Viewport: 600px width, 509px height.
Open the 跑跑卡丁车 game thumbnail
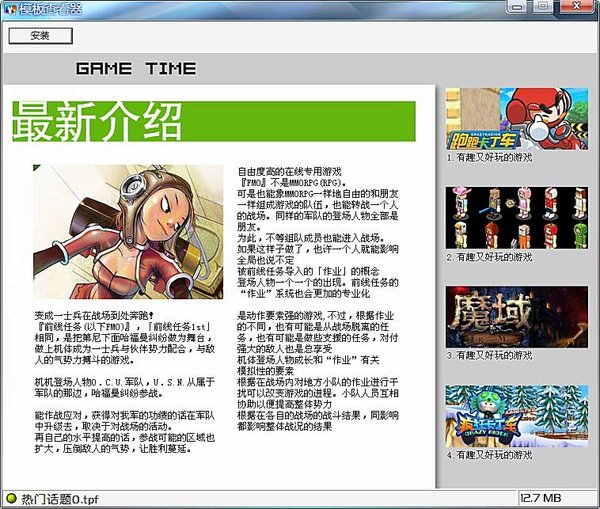[x=517, y=119]
